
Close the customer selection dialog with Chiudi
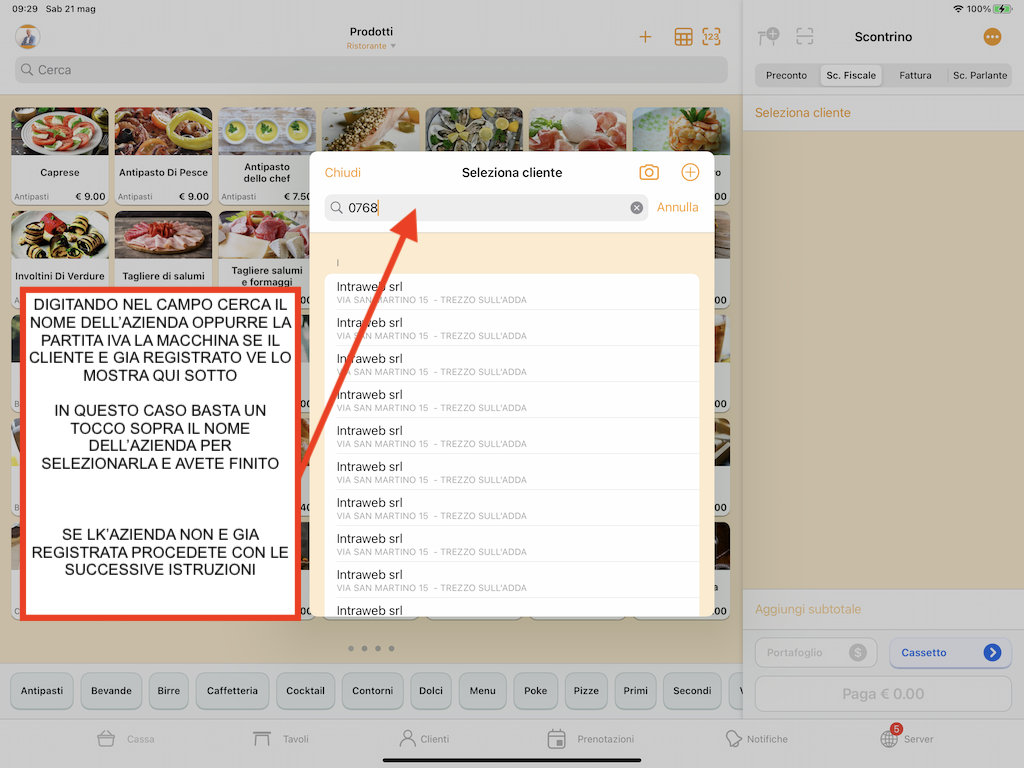343,172
